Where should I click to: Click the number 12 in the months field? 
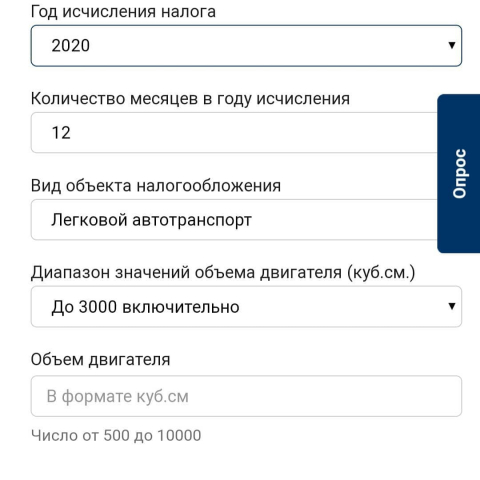tap(61, 133)
